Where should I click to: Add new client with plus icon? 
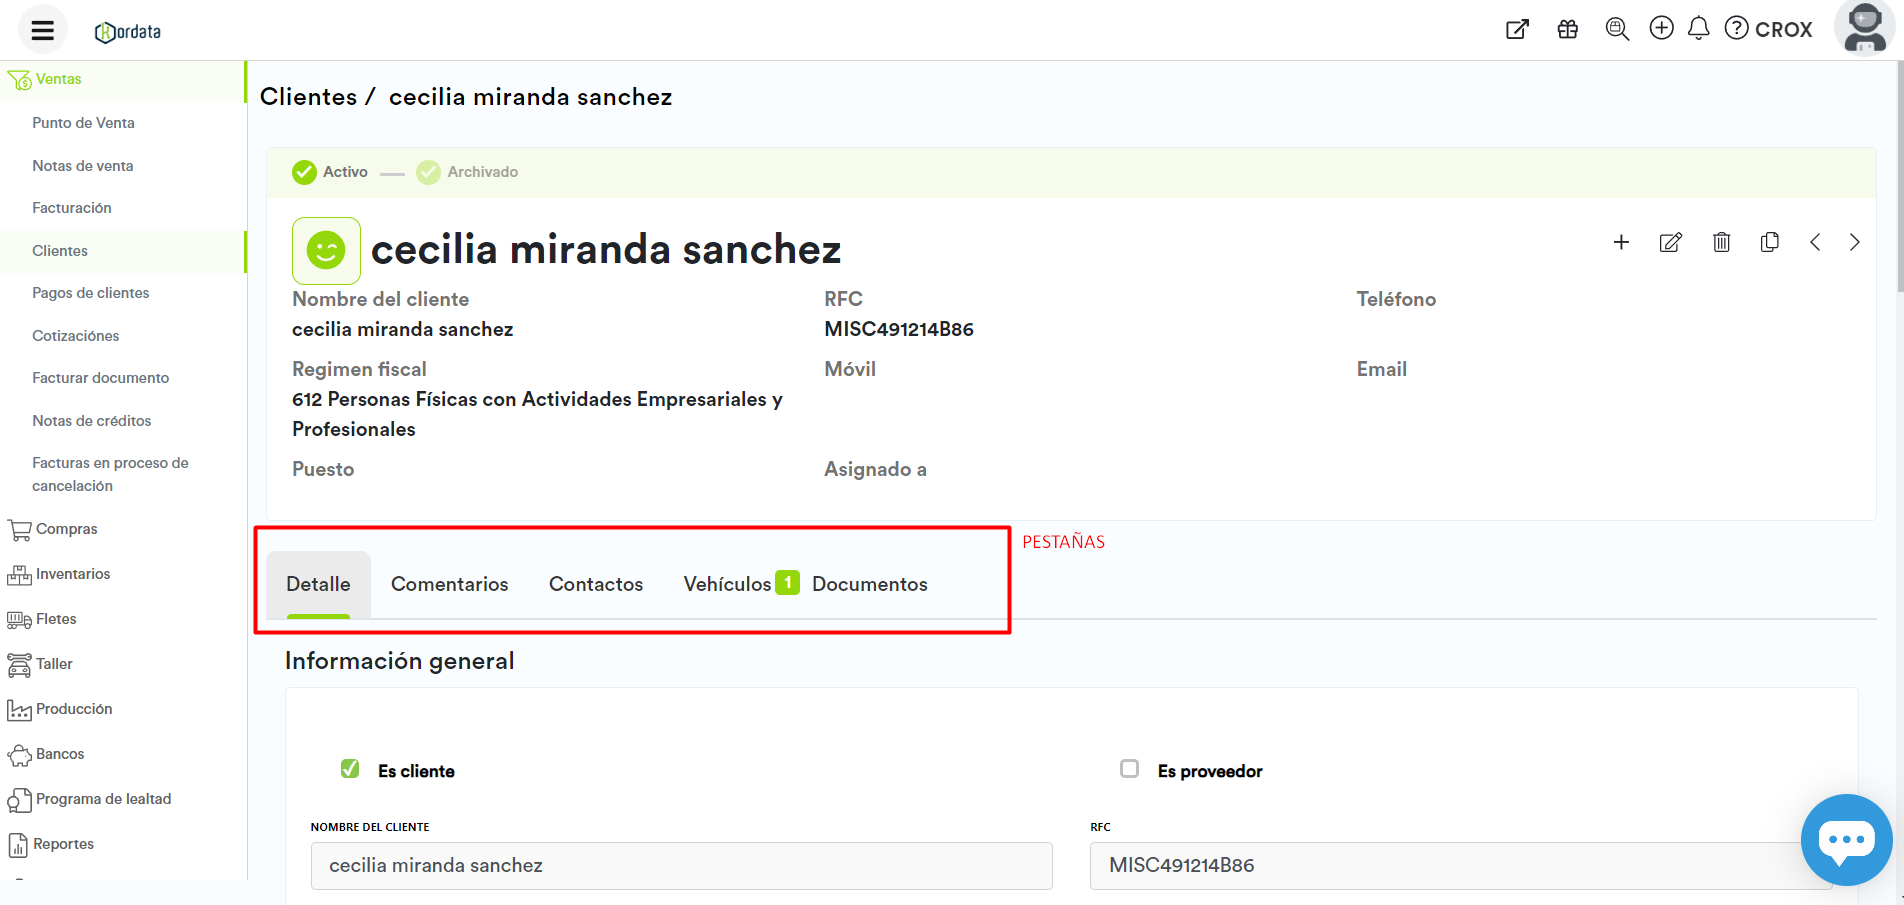tap(1621, 243)
